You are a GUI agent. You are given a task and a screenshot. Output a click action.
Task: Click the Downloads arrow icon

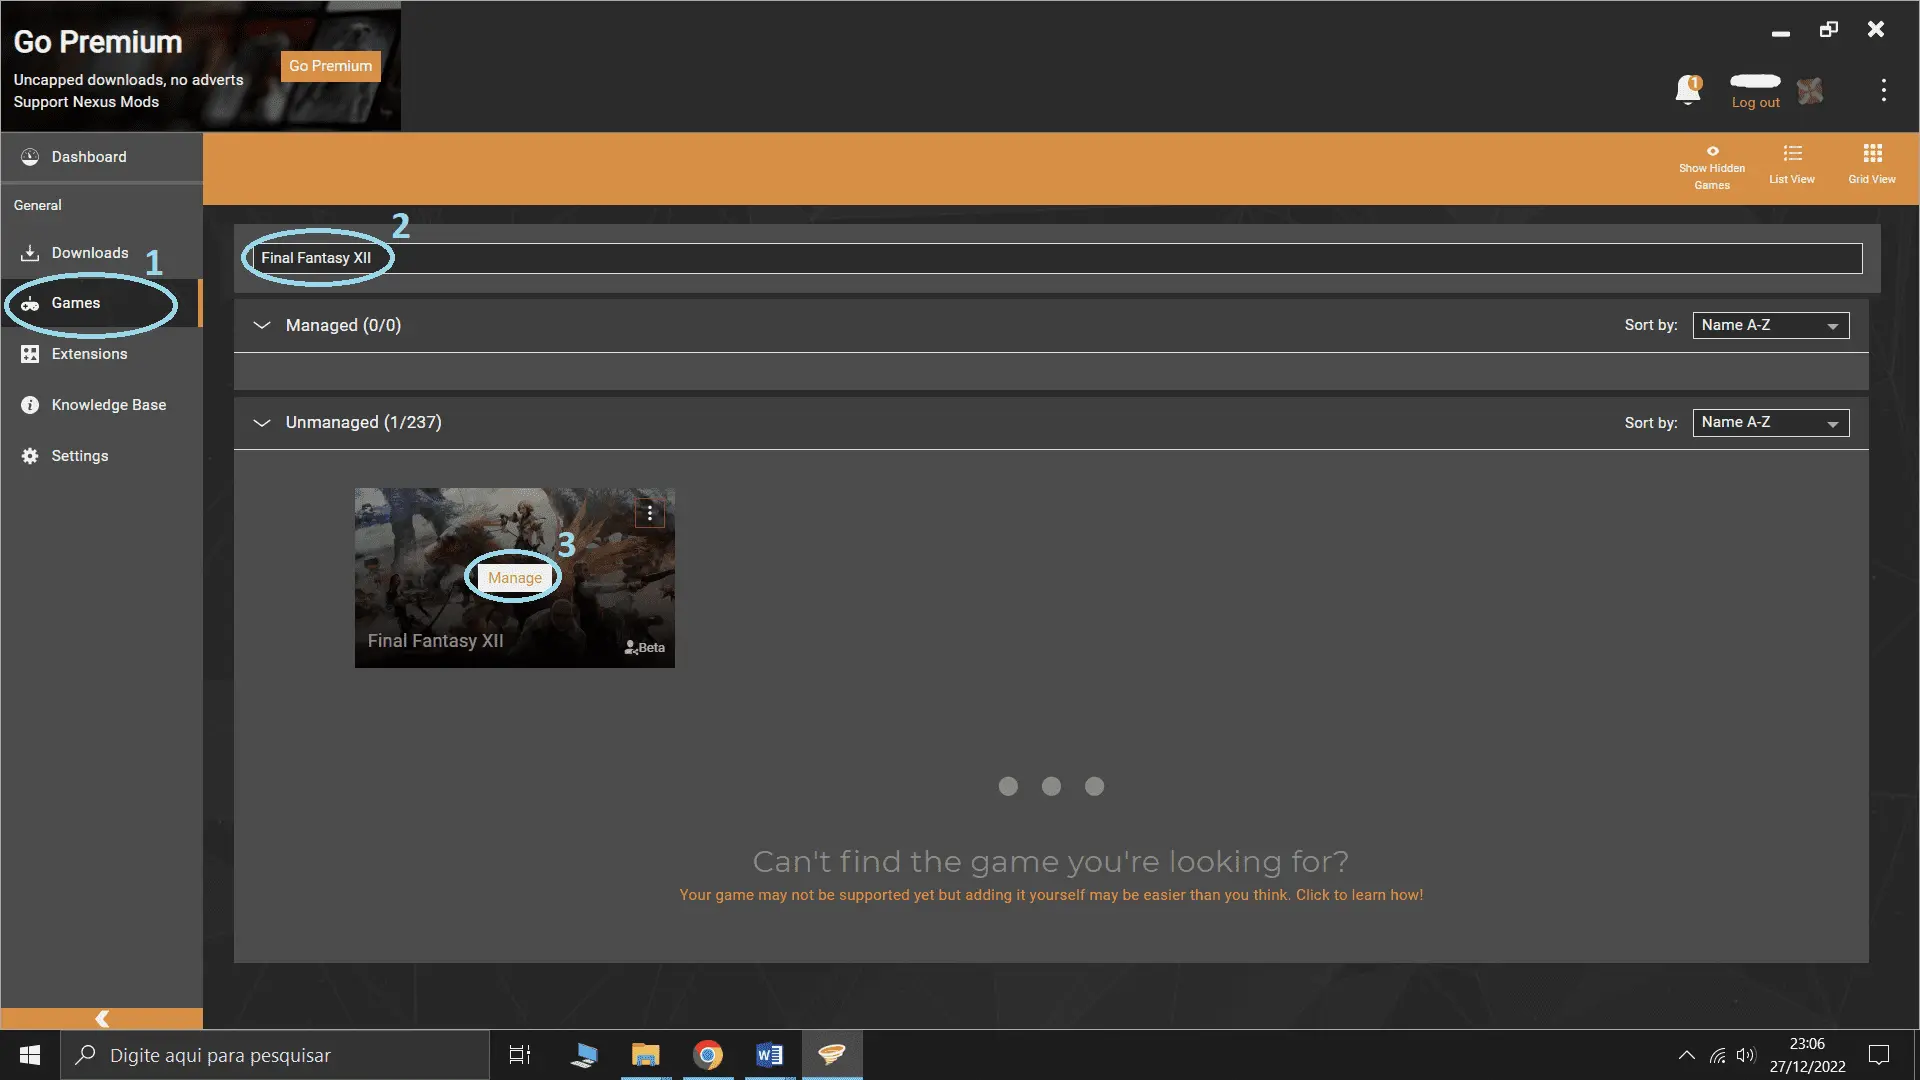[x=30, y=253]
